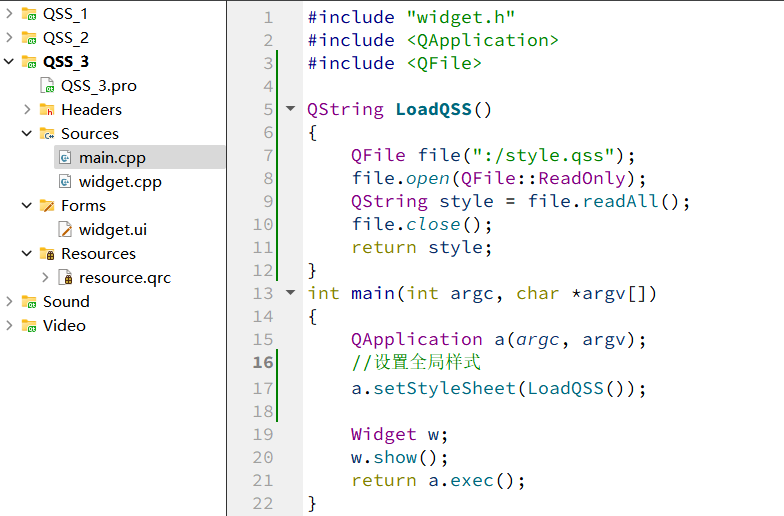Image resolution: width=784 pixels, height=516 pixels.
Task: Expand the QSS_2 project node
Action: pos(9,38)
